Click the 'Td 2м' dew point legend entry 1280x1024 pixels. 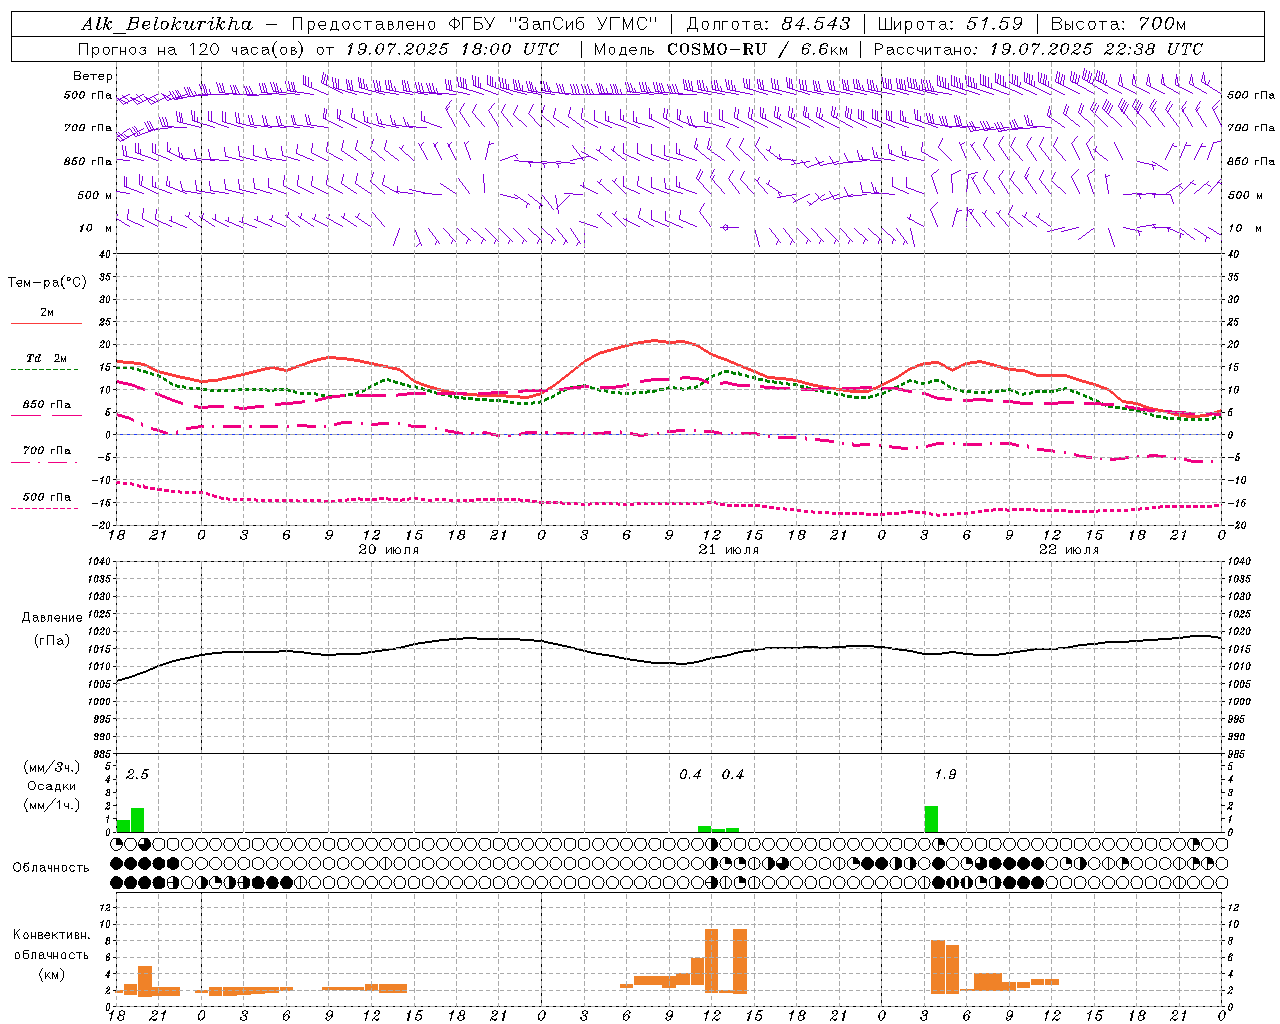click(47, 358)
